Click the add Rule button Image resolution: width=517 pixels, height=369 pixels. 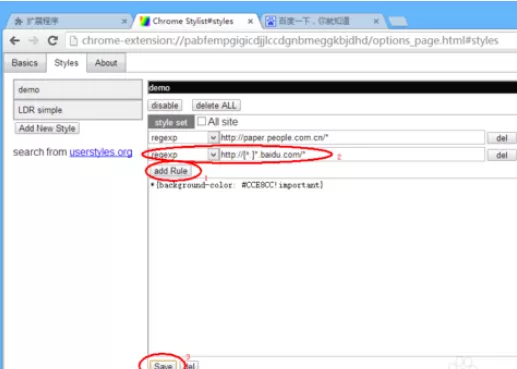click(x=171, y=171)
